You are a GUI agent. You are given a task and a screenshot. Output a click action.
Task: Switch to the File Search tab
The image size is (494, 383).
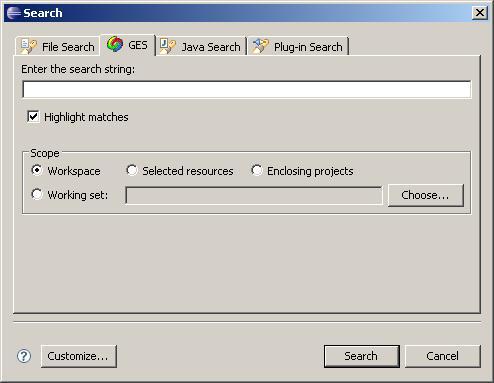[x=58, y=46]
